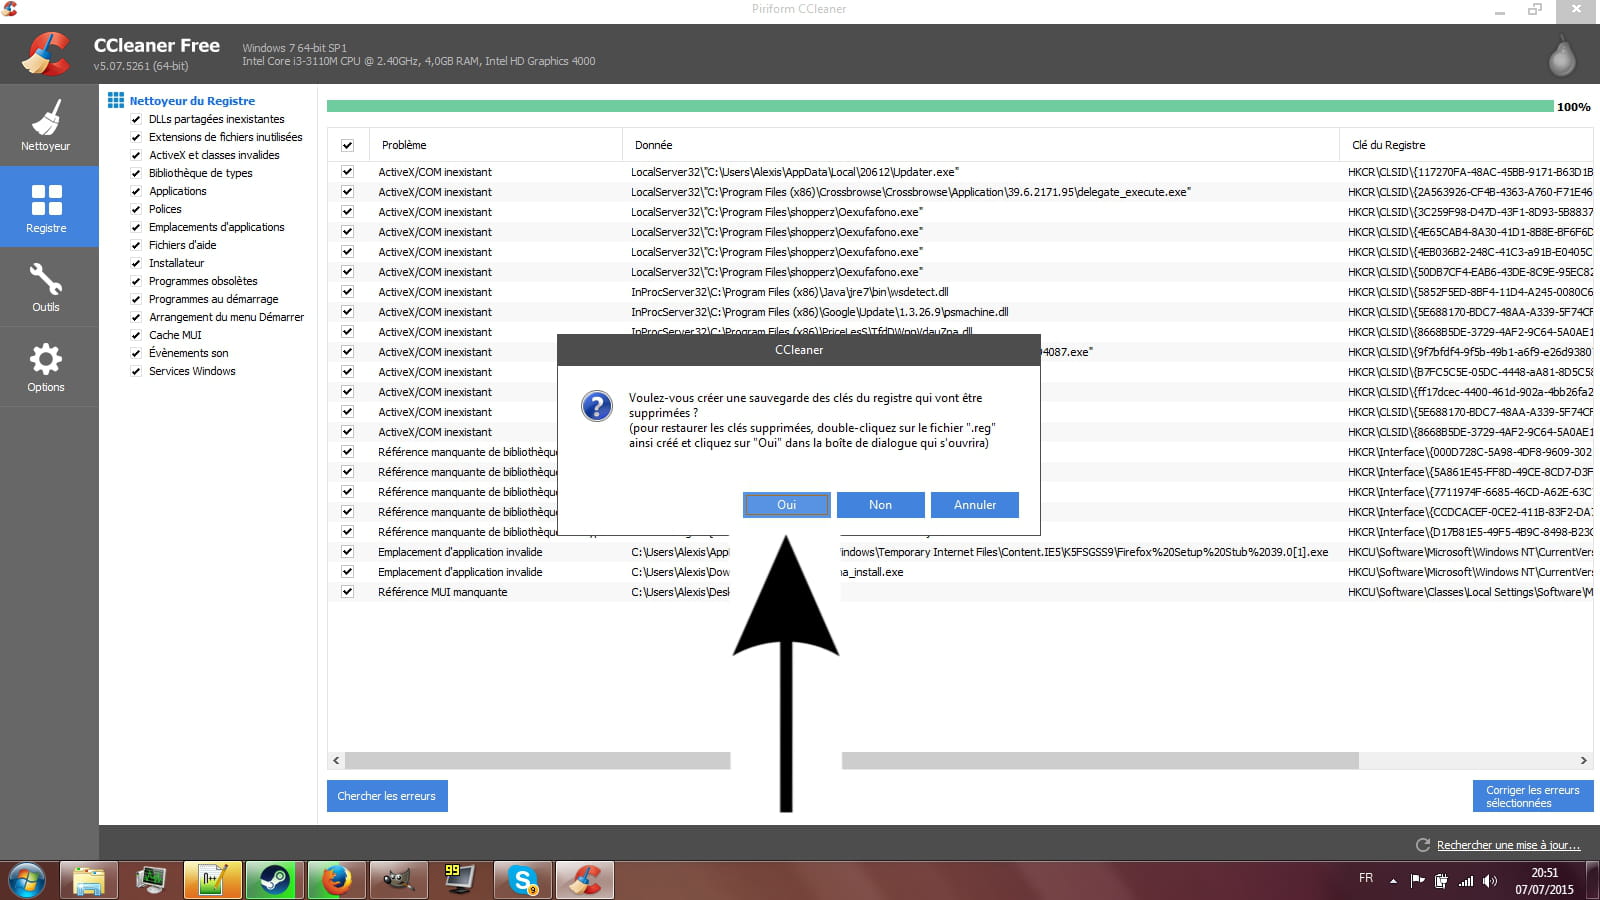Toggle checkbox for the wsdetect.dll row
This screenshot has height=900, width=1600.
point(347,292)
